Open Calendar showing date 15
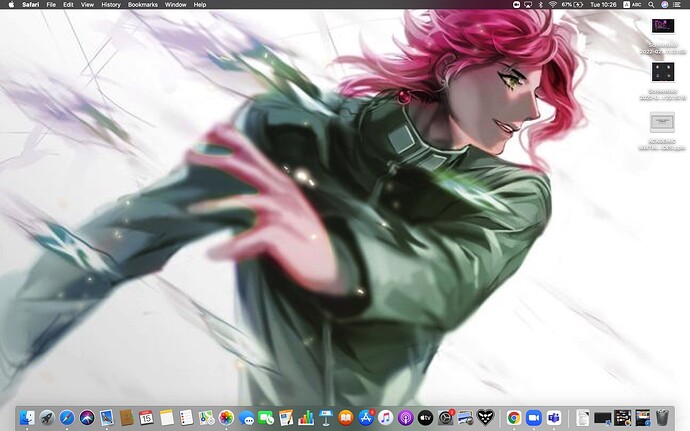The height and width of the screenshot is (431, 690). click(146, 417)
